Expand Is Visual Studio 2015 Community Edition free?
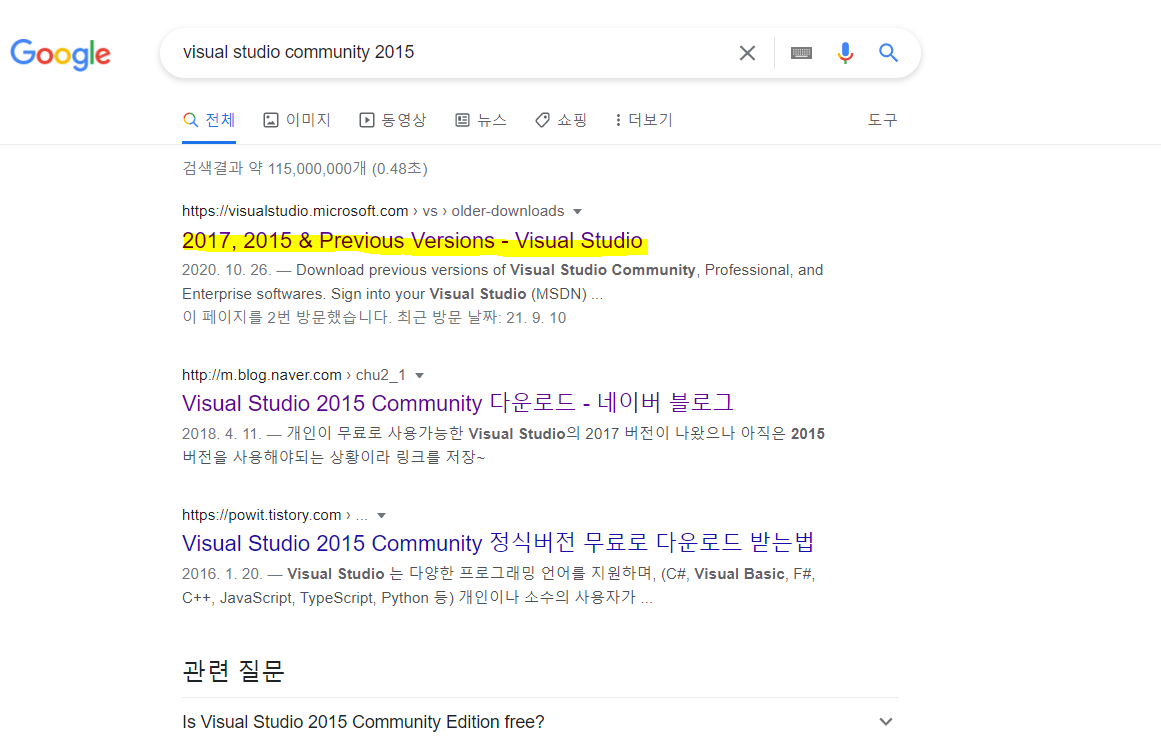The height and width of the screenshot is (745, 1161). 540,721
